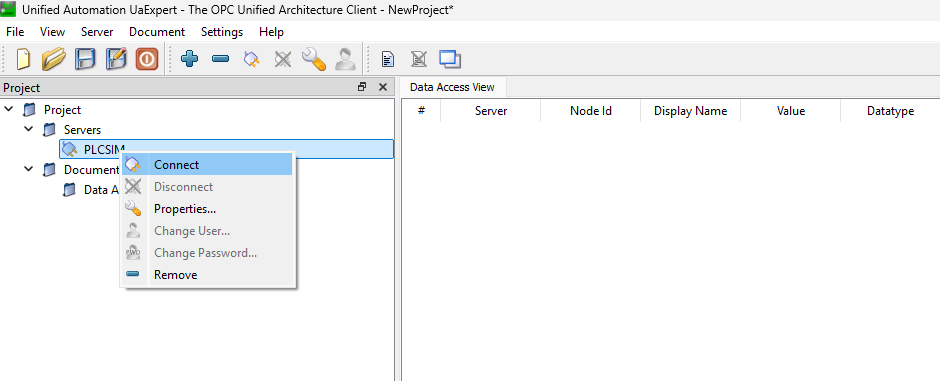Open the Server menu
Image resolution: width=940 pixels, height=381 pixels.
pos(97,32)
